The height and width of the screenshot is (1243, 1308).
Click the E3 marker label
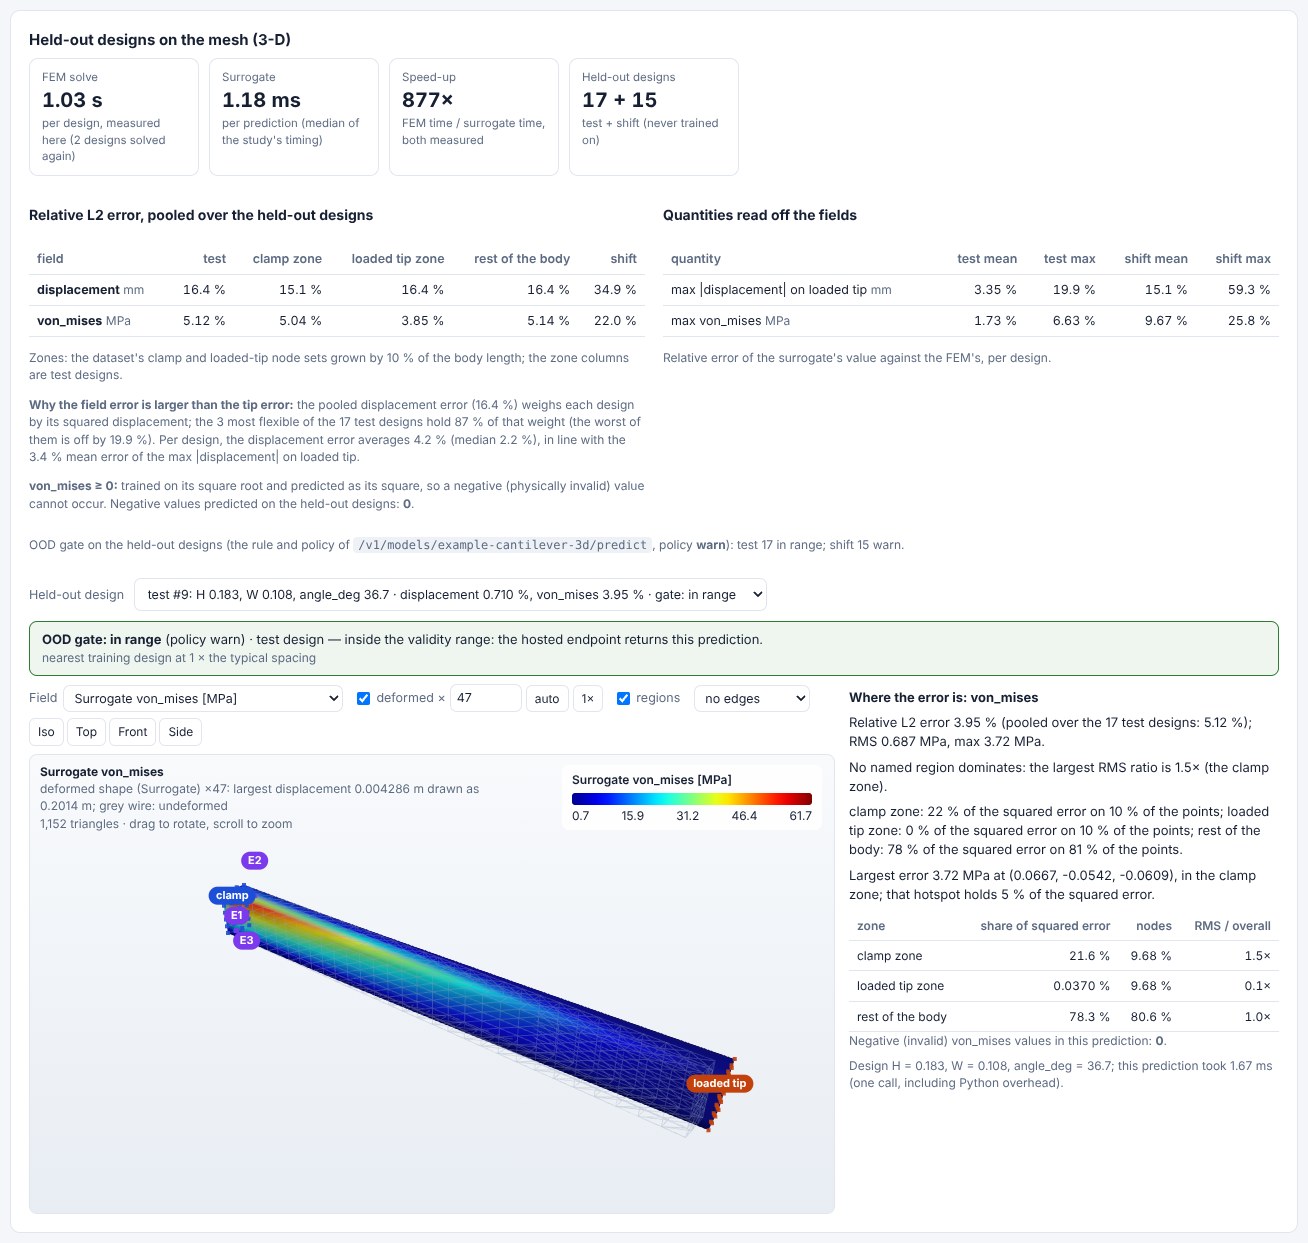[246, 940]
